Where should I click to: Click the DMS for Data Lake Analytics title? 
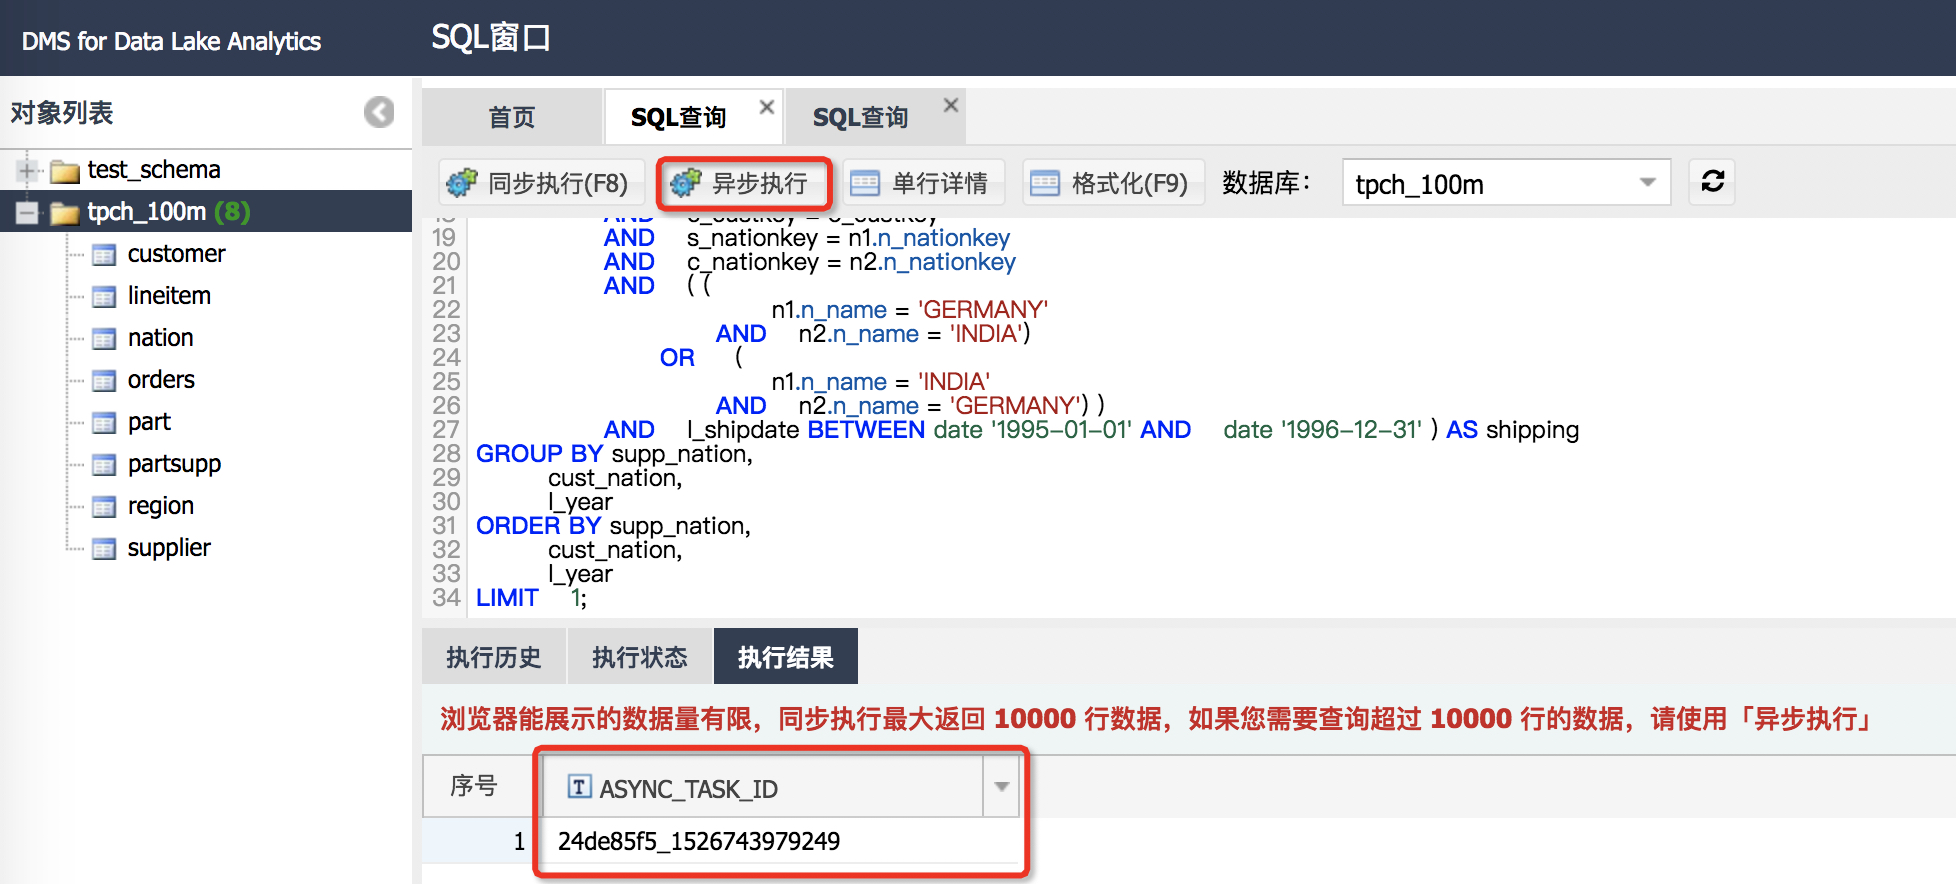(x=171, y=41)
